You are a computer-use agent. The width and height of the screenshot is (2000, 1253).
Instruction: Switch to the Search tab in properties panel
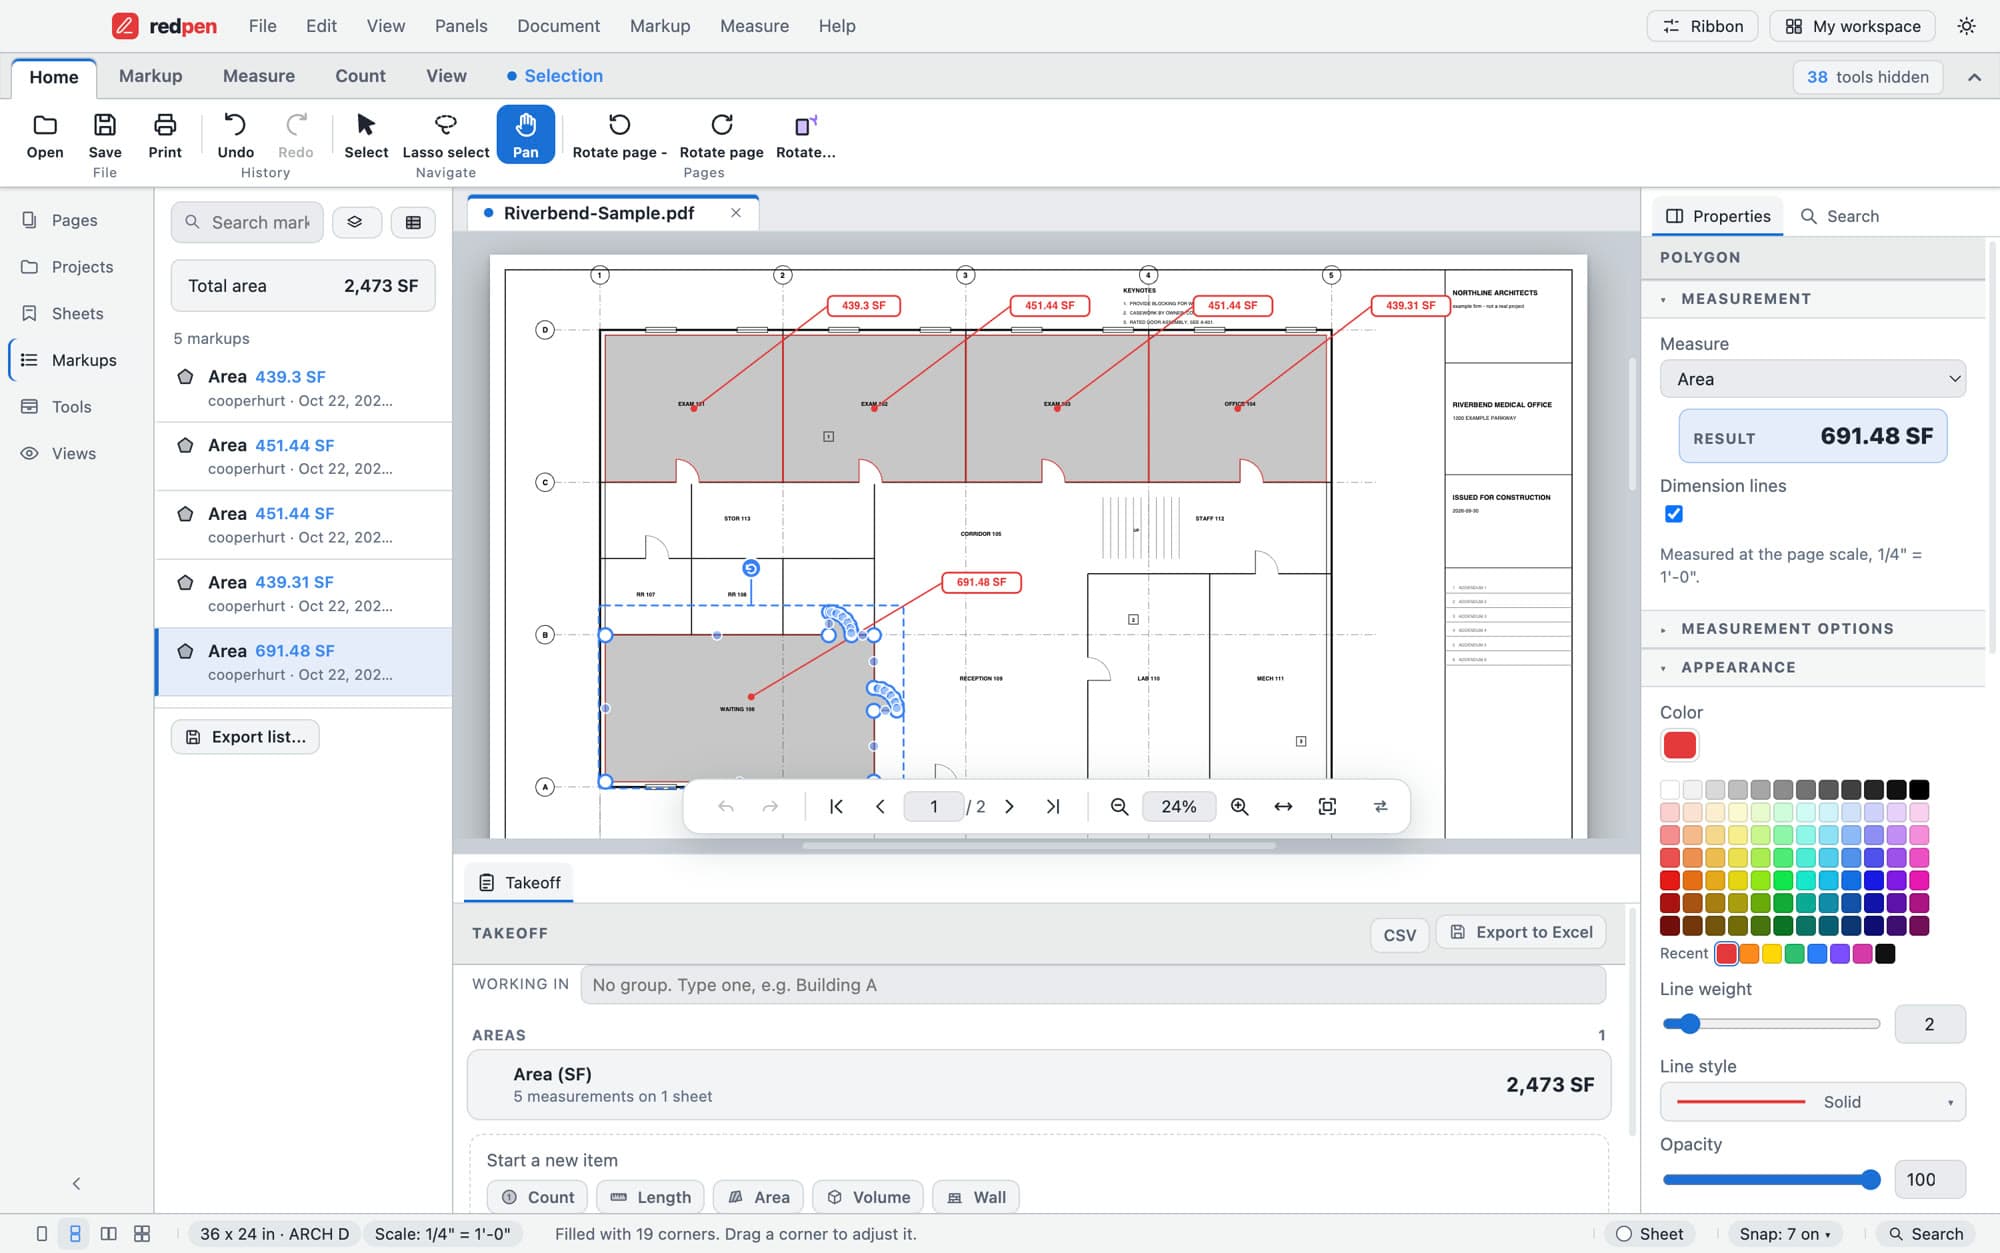[x=1839, y=216]
